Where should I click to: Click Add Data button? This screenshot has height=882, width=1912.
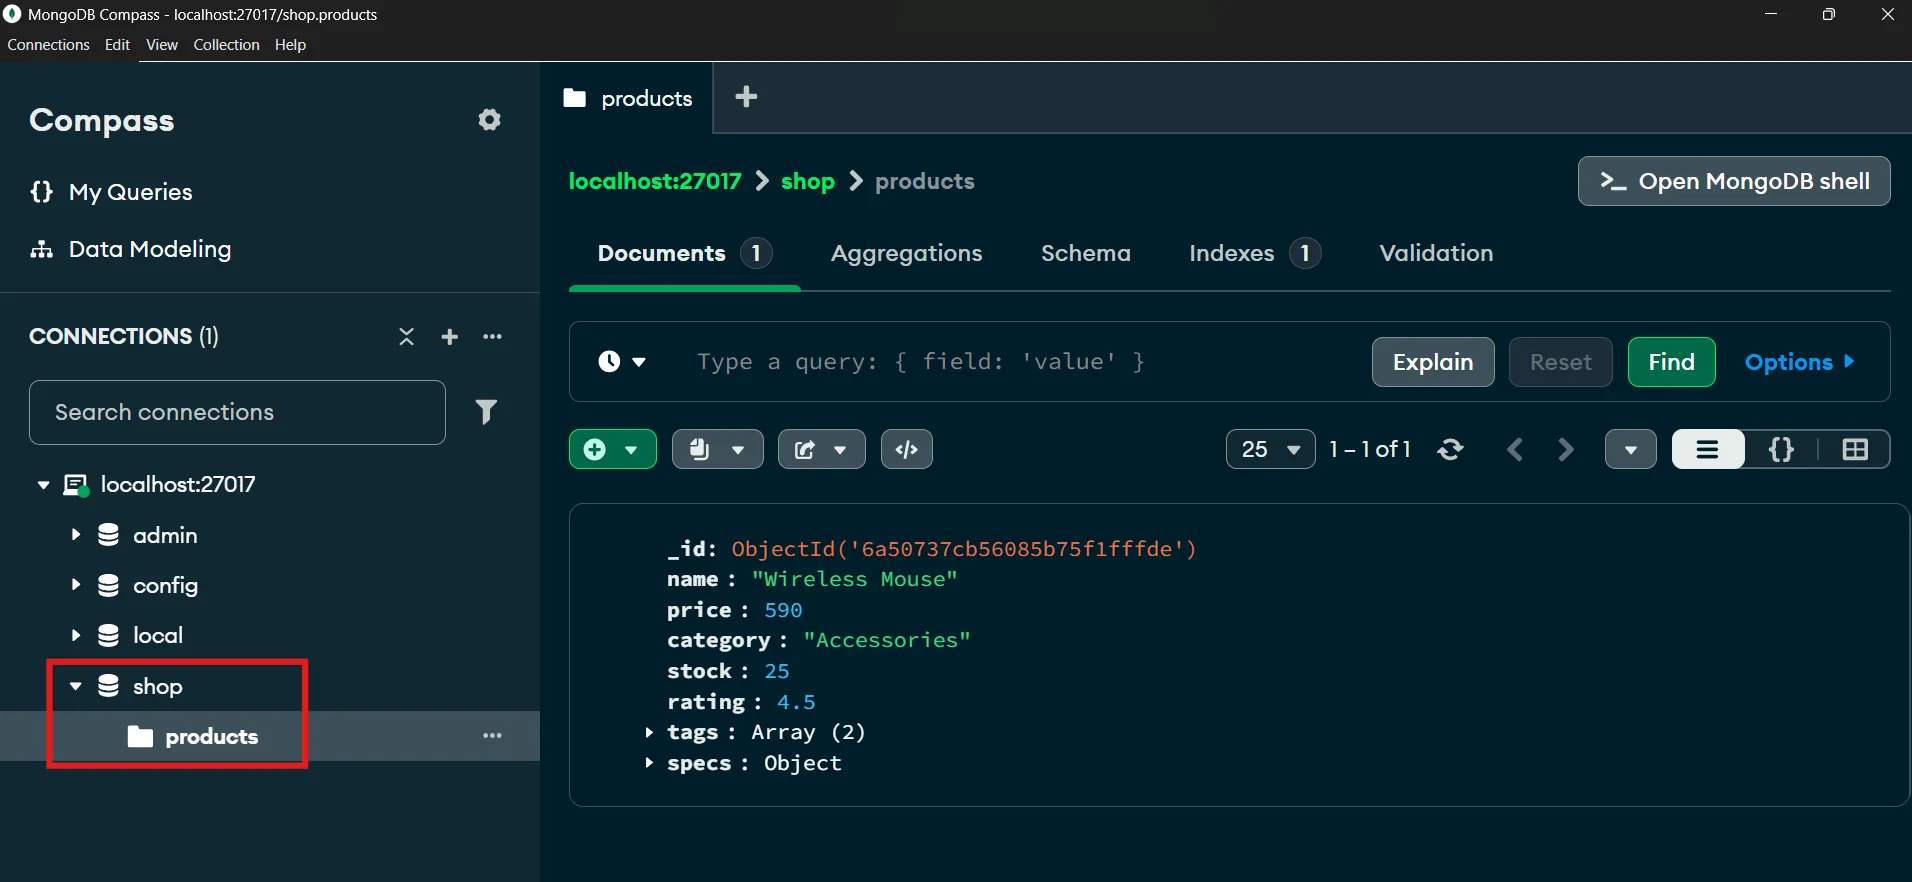[x=613, y=449]
